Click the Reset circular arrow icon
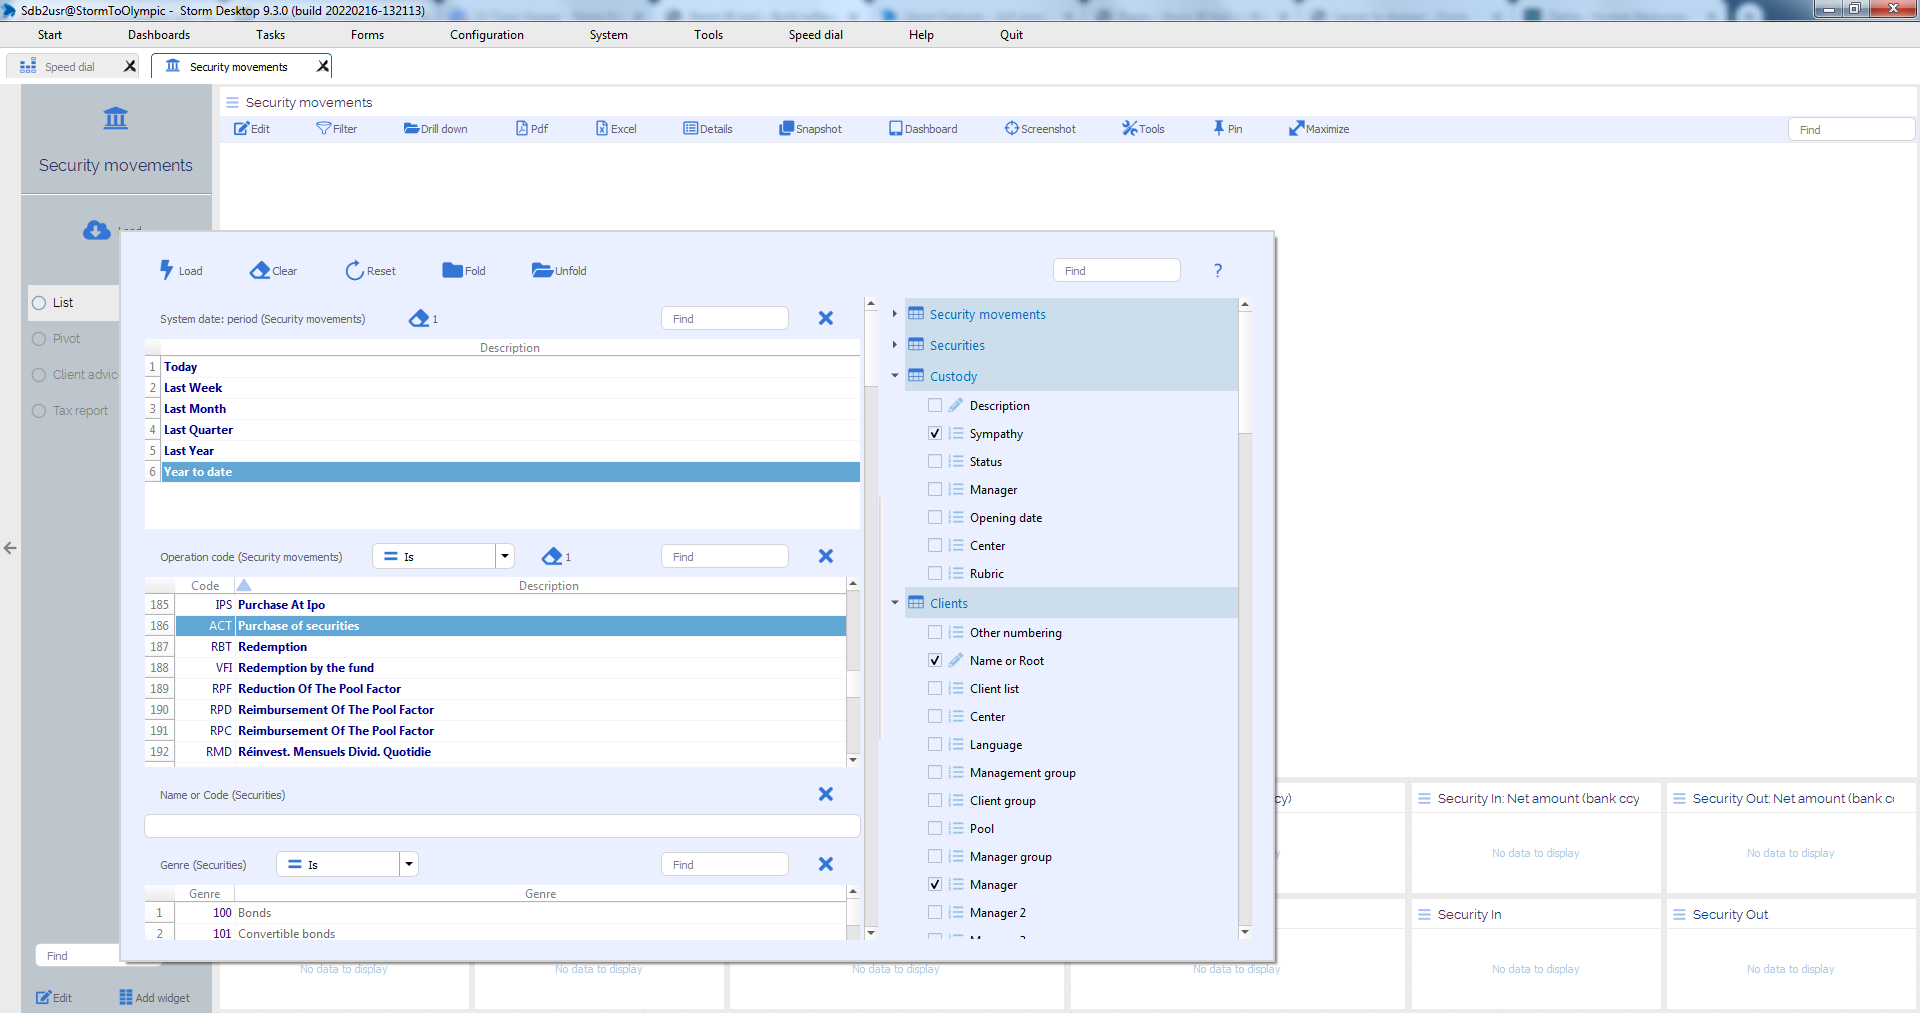The image size is (1920, 1016). point(355,271)
